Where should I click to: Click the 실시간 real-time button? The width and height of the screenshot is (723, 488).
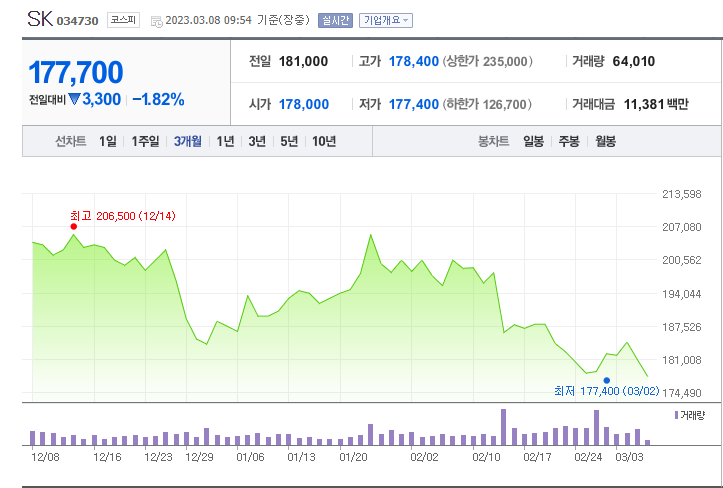[x=335, y=20]
